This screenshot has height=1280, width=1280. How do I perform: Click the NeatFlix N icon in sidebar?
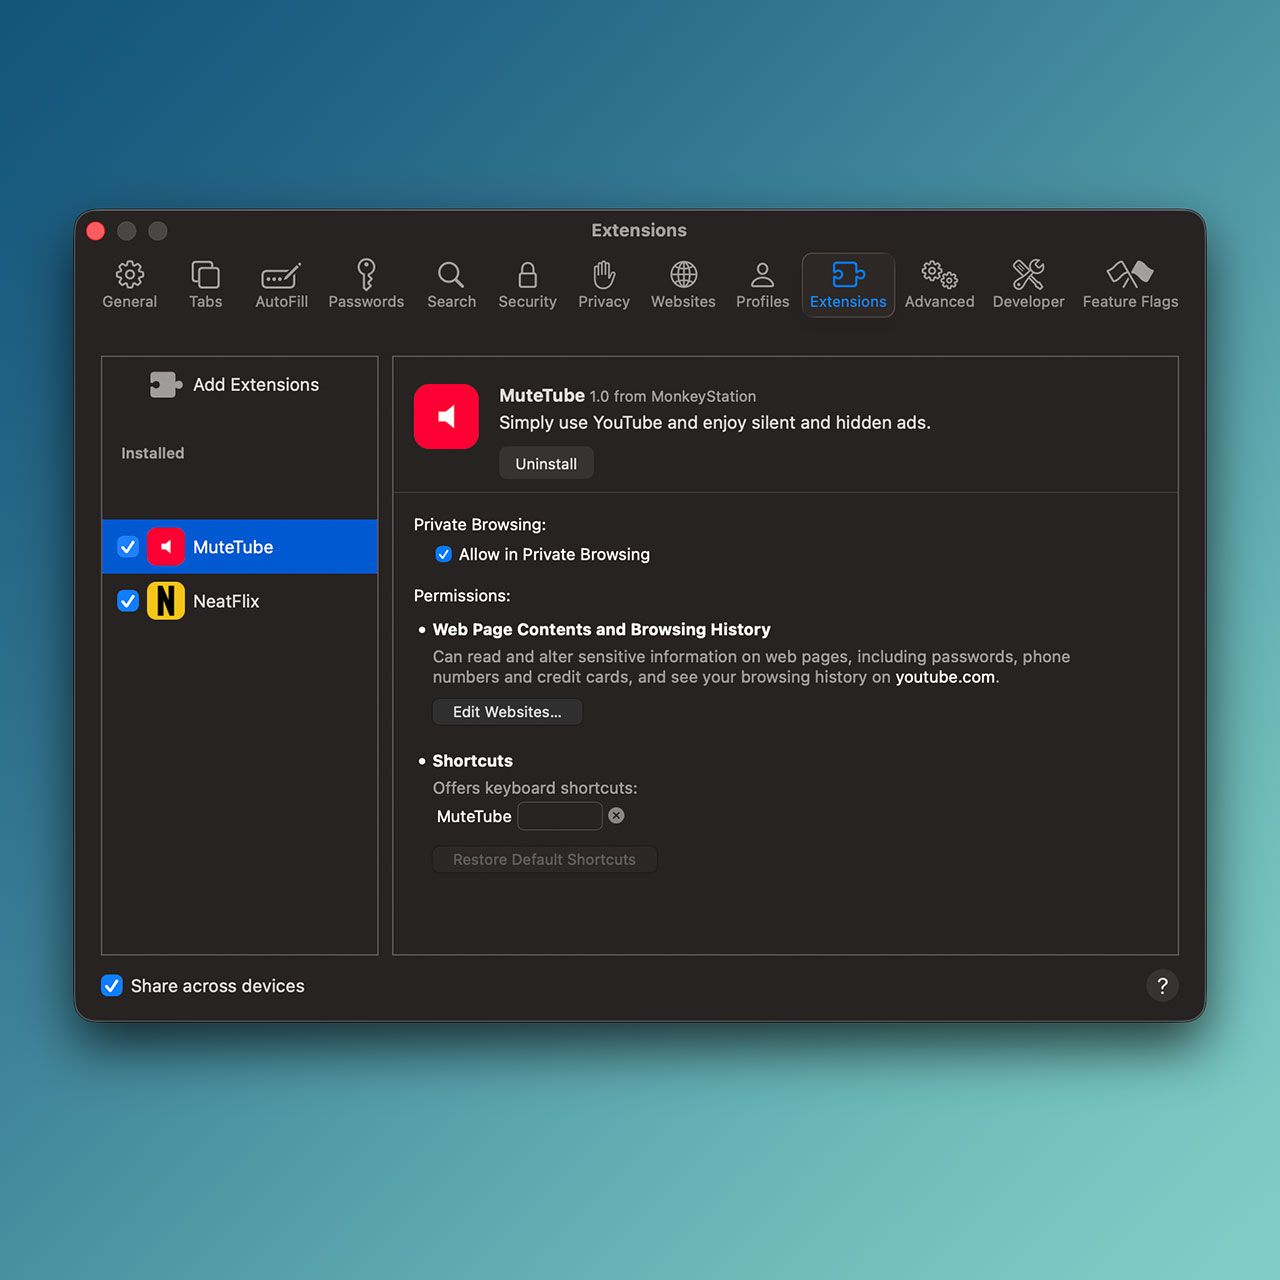pyautogui.click(x=166, y=601)
